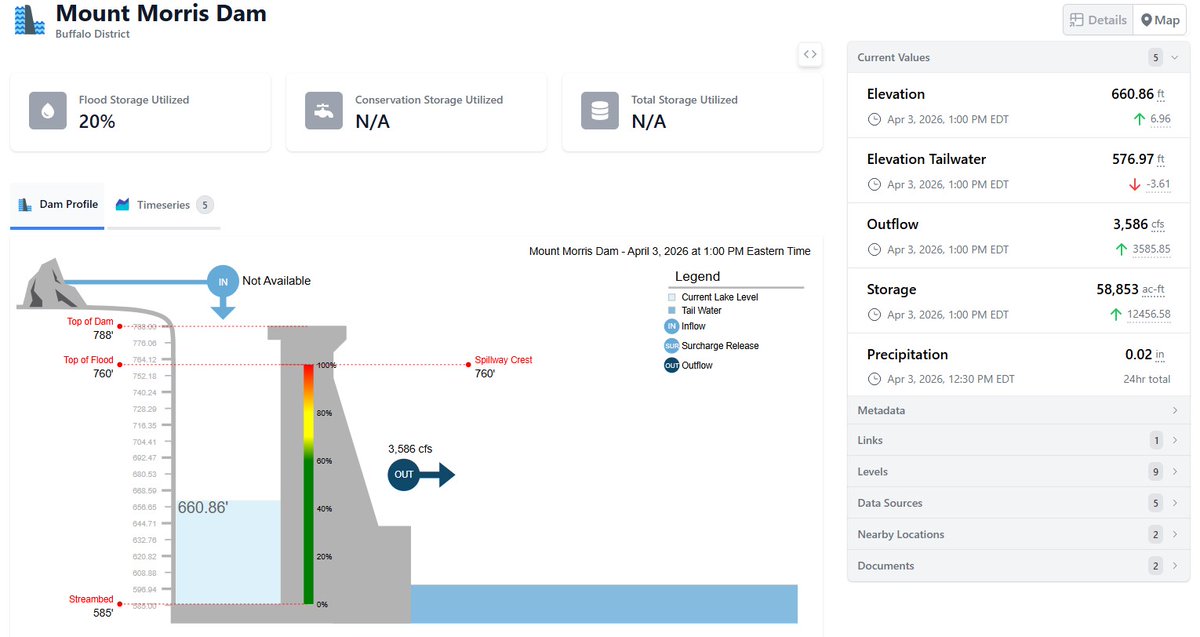1200x637 pixels.
Task: Open the Dam Profile tab
Action: point(58,205)
